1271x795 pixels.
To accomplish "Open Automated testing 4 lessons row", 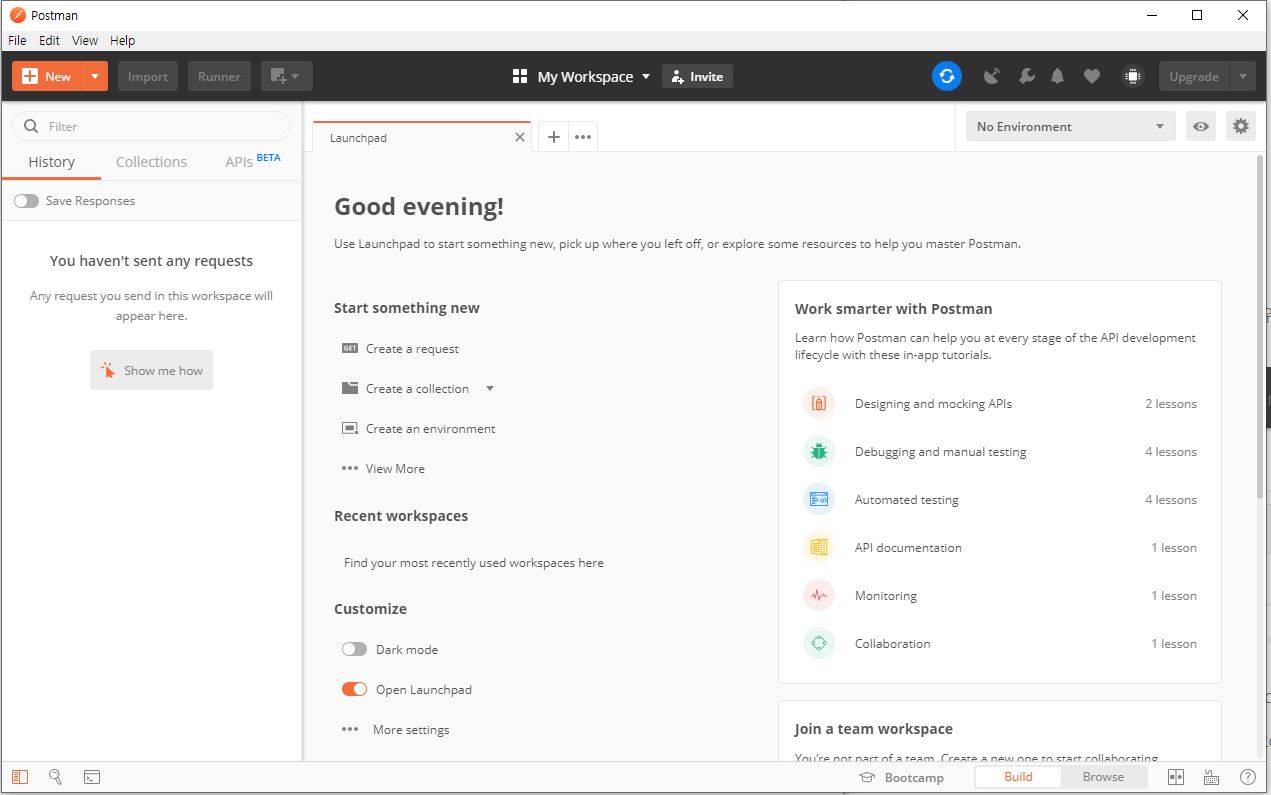I will pyautogui.click(x=1000, y=499).
